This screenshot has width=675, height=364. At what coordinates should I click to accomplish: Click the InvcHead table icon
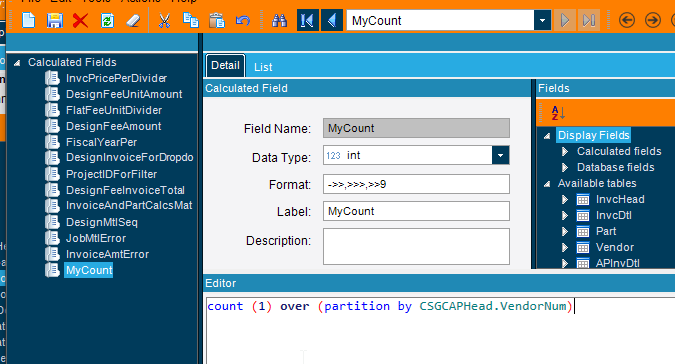pyautogui.click(x=583, y=200)
